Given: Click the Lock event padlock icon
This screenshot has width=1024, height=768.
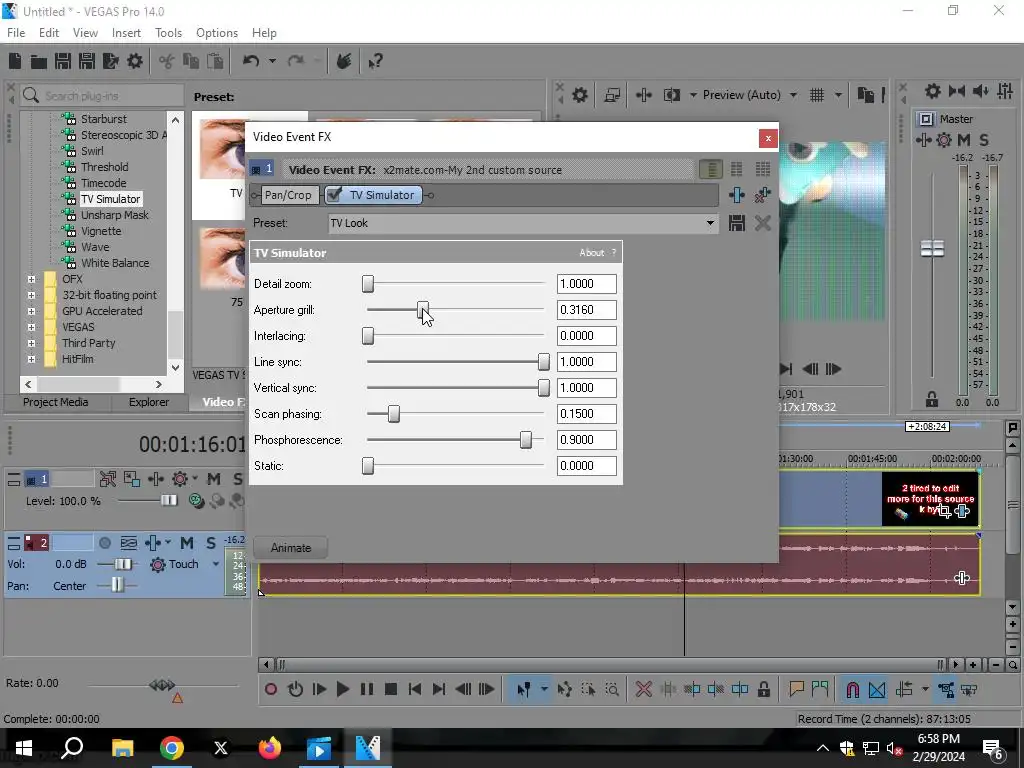Looking at the screenshot, I should coord(763,689).
